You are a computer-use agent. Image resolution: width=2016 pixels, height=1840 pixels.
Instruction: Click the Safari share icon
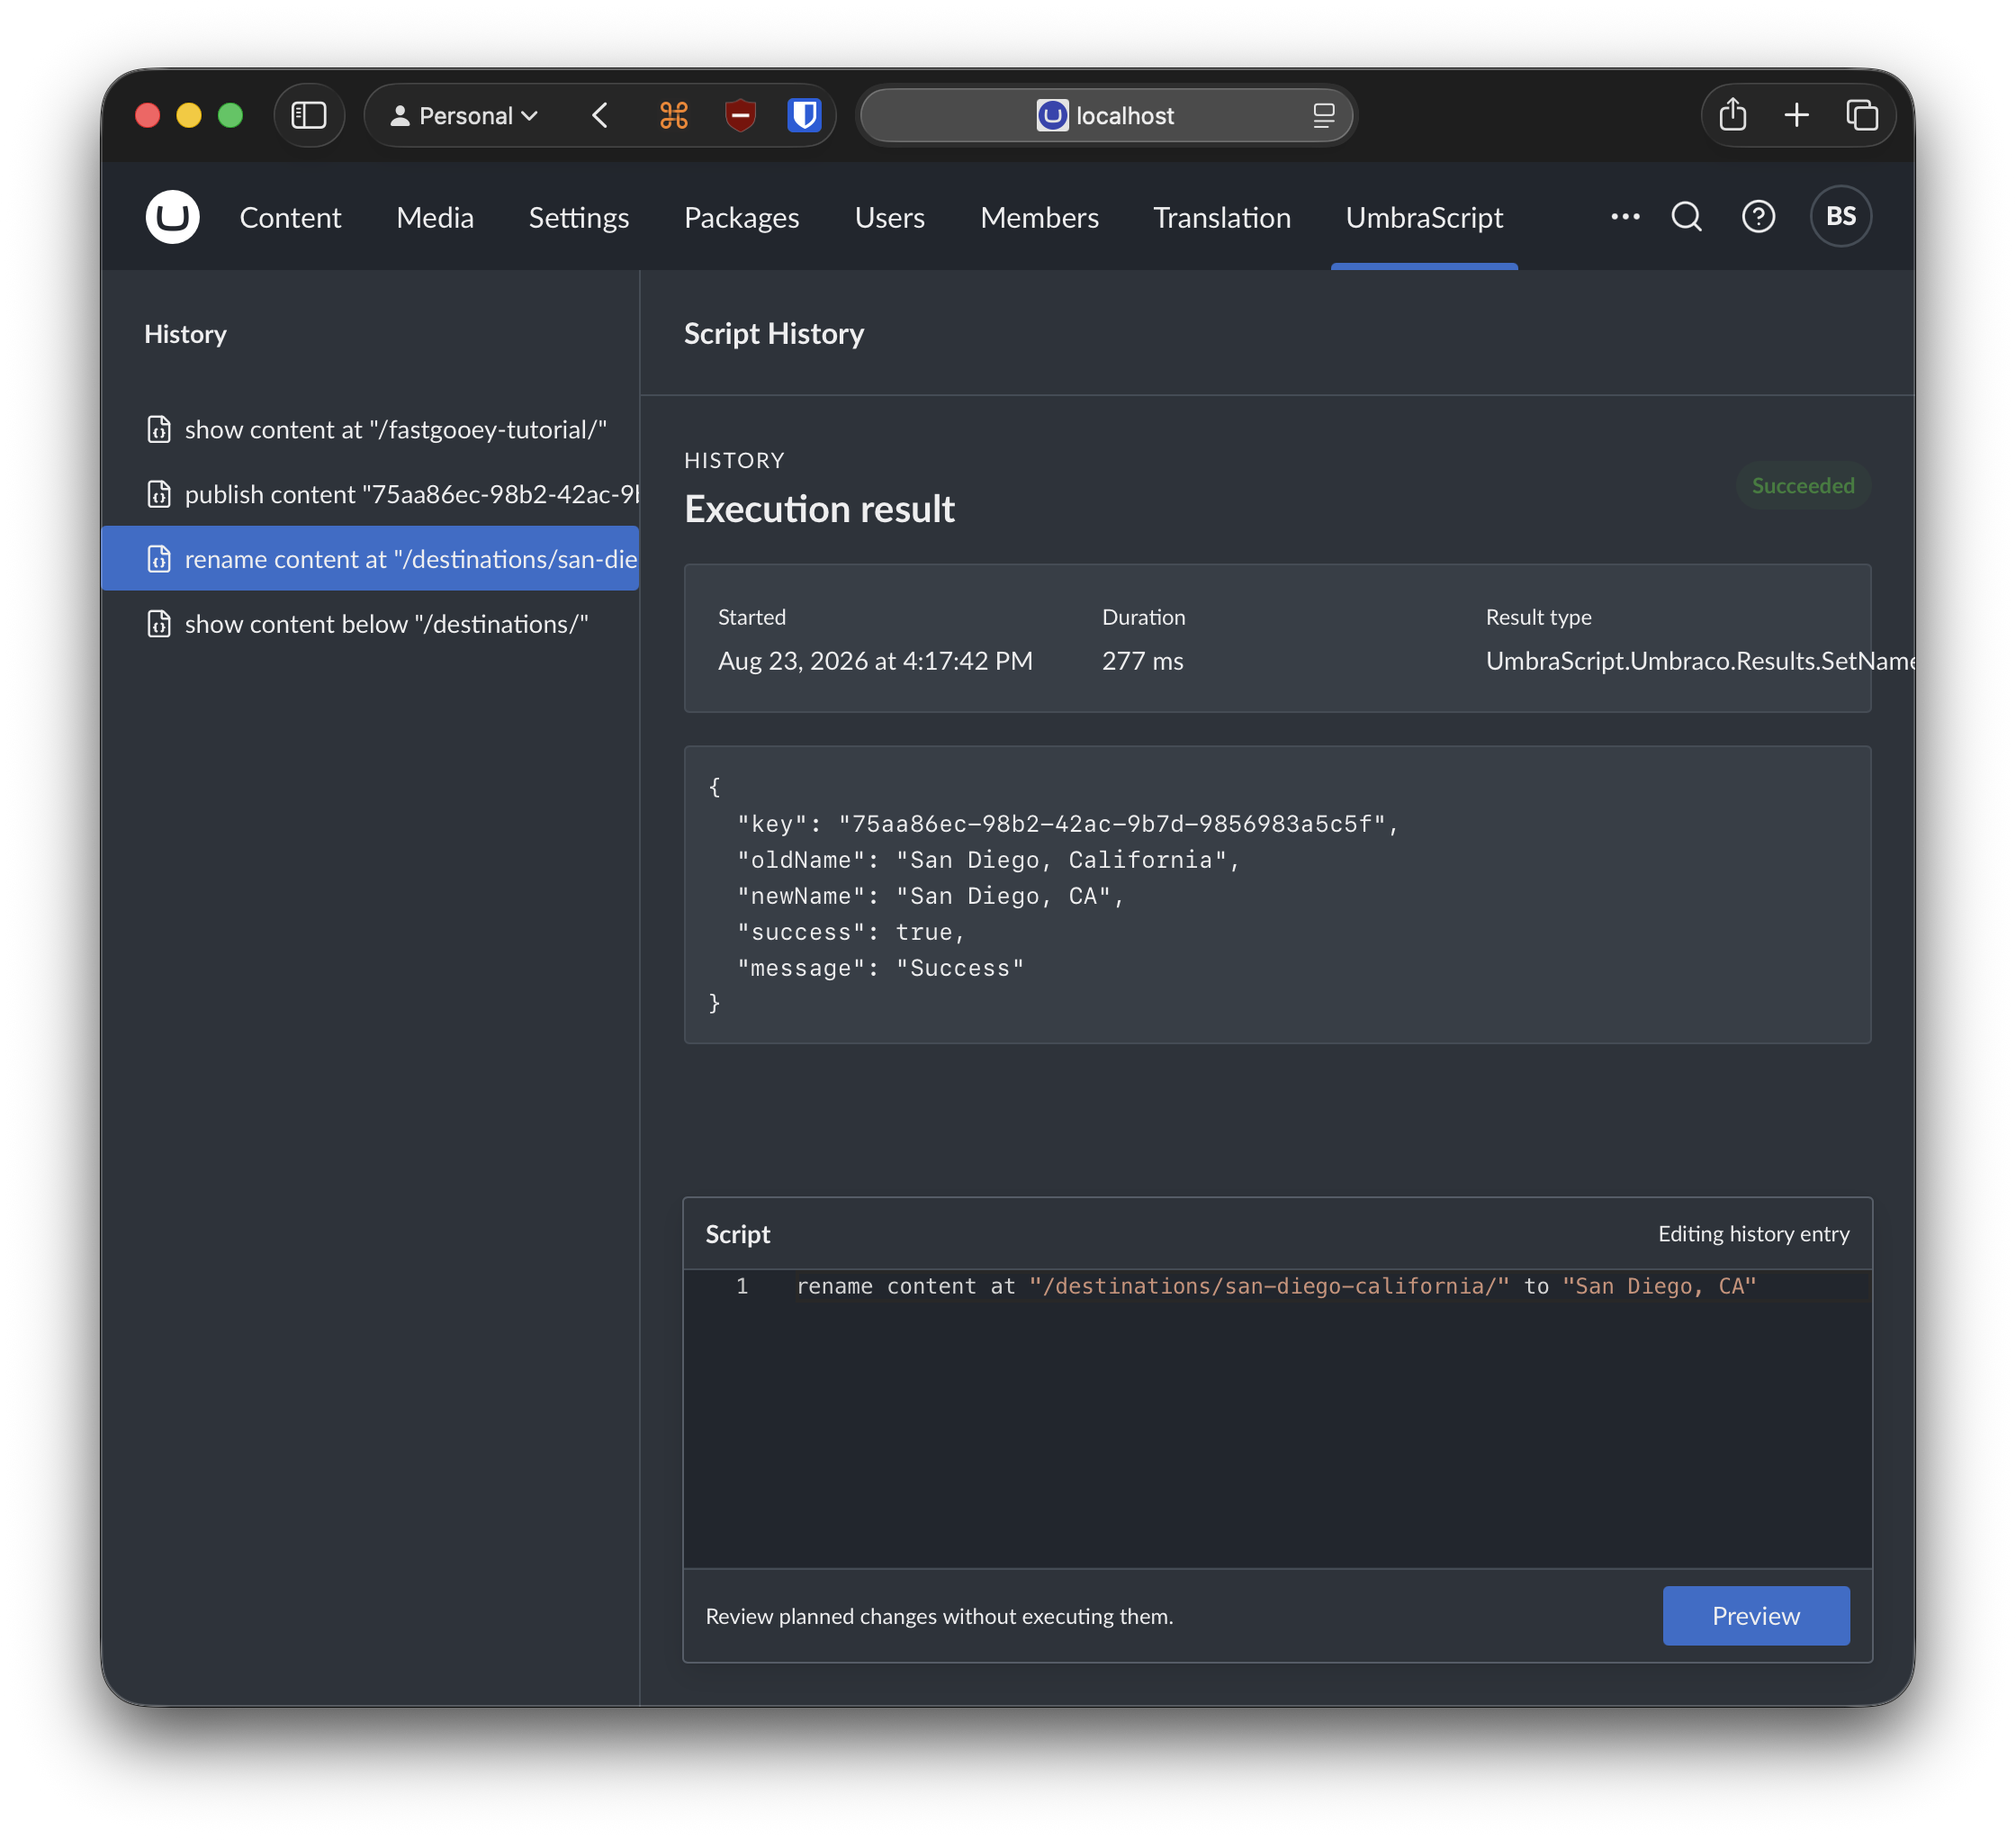pyautogui.click(x=1732, y=115)
